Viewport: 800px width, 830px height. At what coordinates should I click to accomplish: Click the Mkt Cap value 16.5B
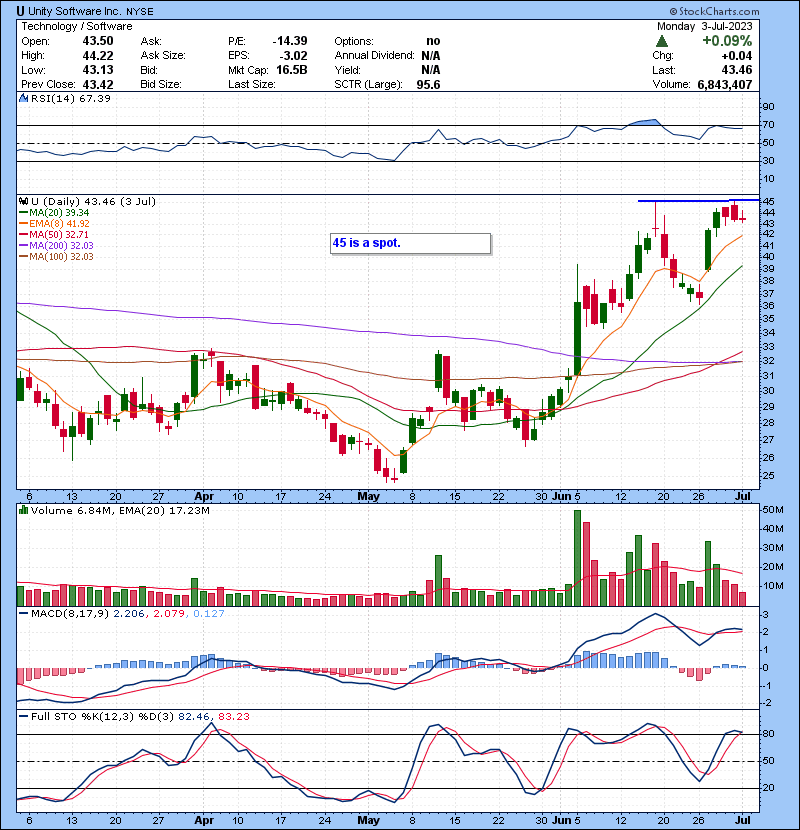pyautogui.click(x=292, y=70)
